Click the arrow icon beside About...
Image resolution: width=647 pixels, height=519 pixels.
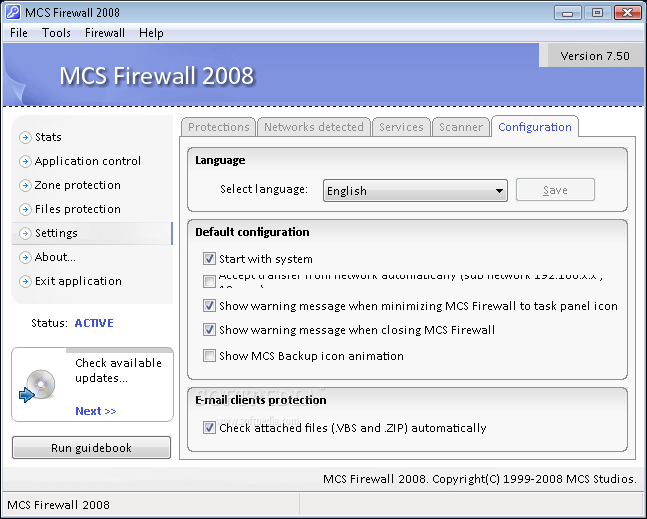pos(25,257)
